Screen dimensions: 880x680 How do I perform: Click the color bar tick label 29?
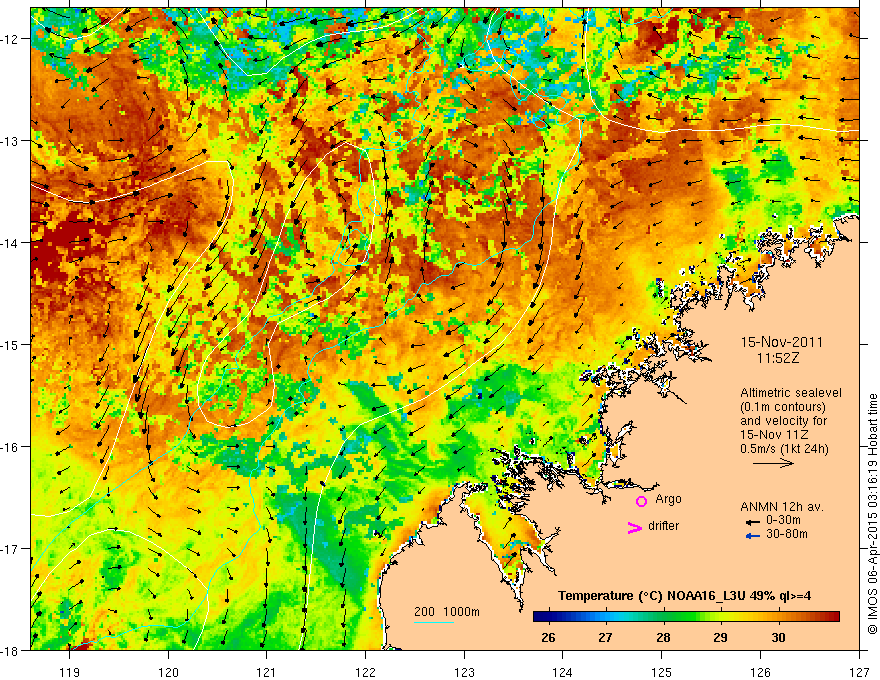click(721, 637)
